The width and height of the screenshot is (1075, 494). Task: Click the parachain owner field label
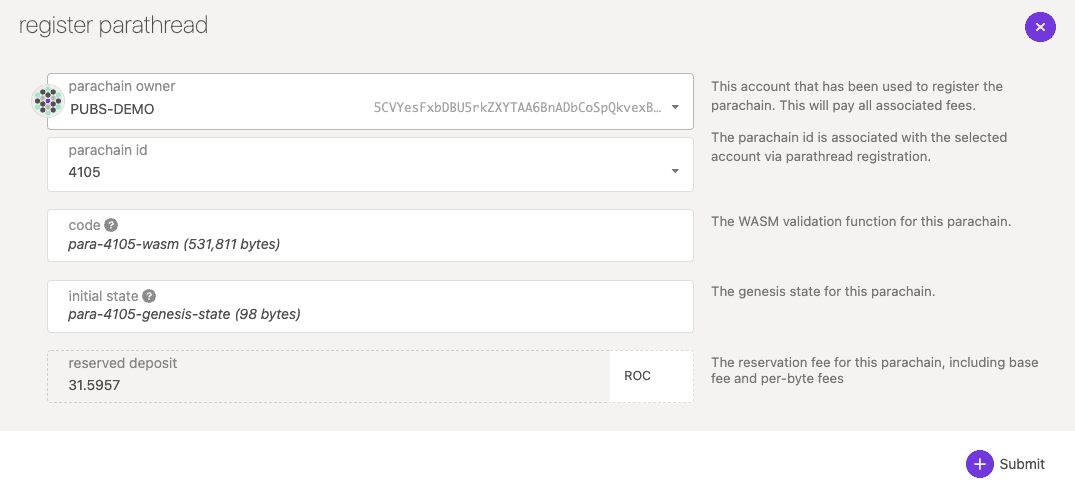(x=122, y=87)
